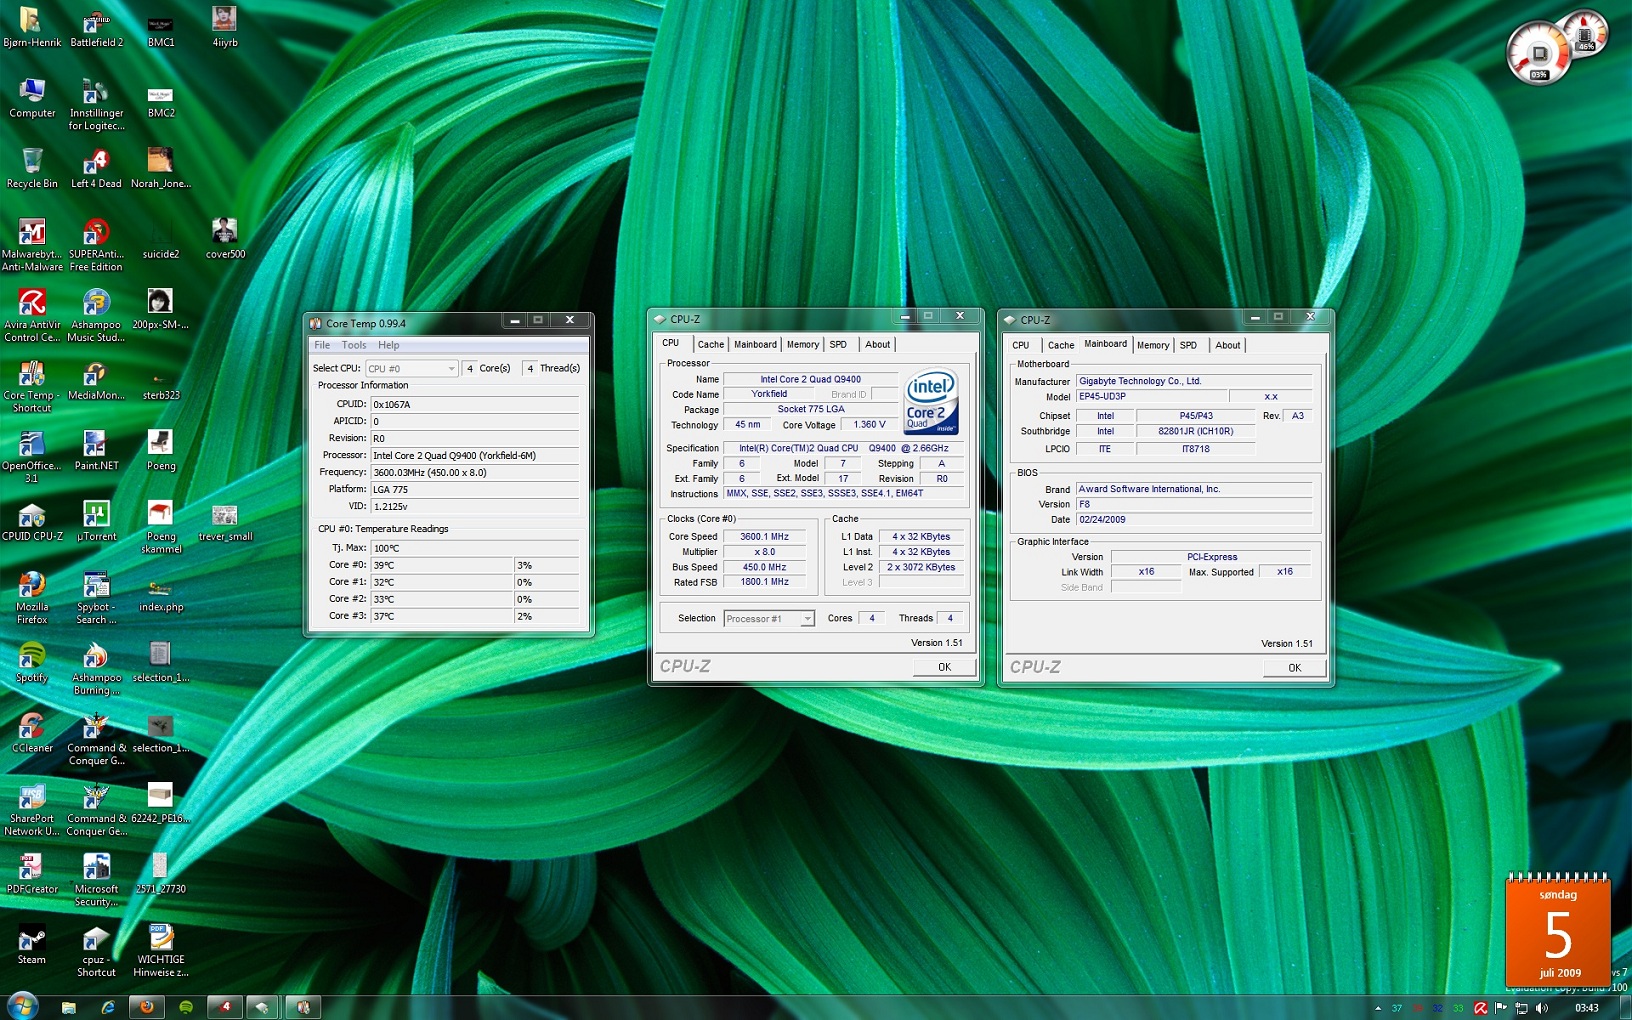Image resolution: width=1632 pixels, height=1020 pixels.
Task: Click the Frequency field in Core Temp
Action: coord(475,473)
